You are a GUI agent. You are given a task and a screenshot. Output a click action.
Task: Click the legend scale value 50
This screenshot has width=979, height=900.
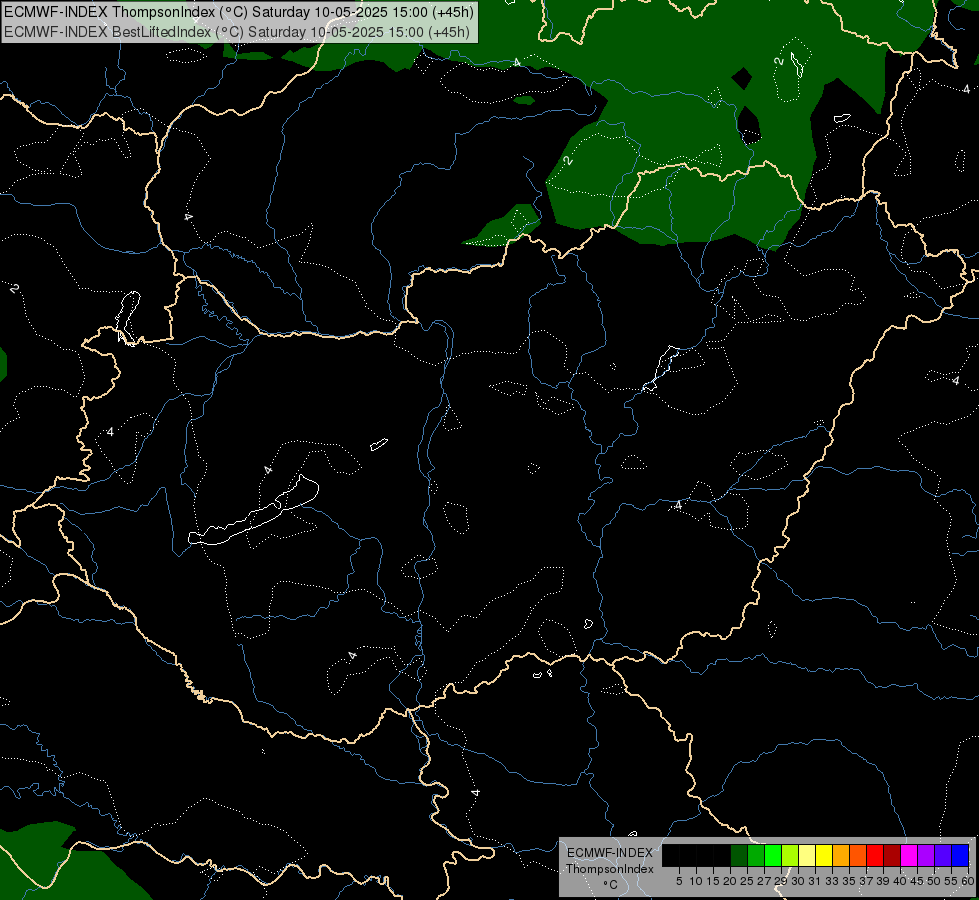pyautogui.click(x=933, y=881)
